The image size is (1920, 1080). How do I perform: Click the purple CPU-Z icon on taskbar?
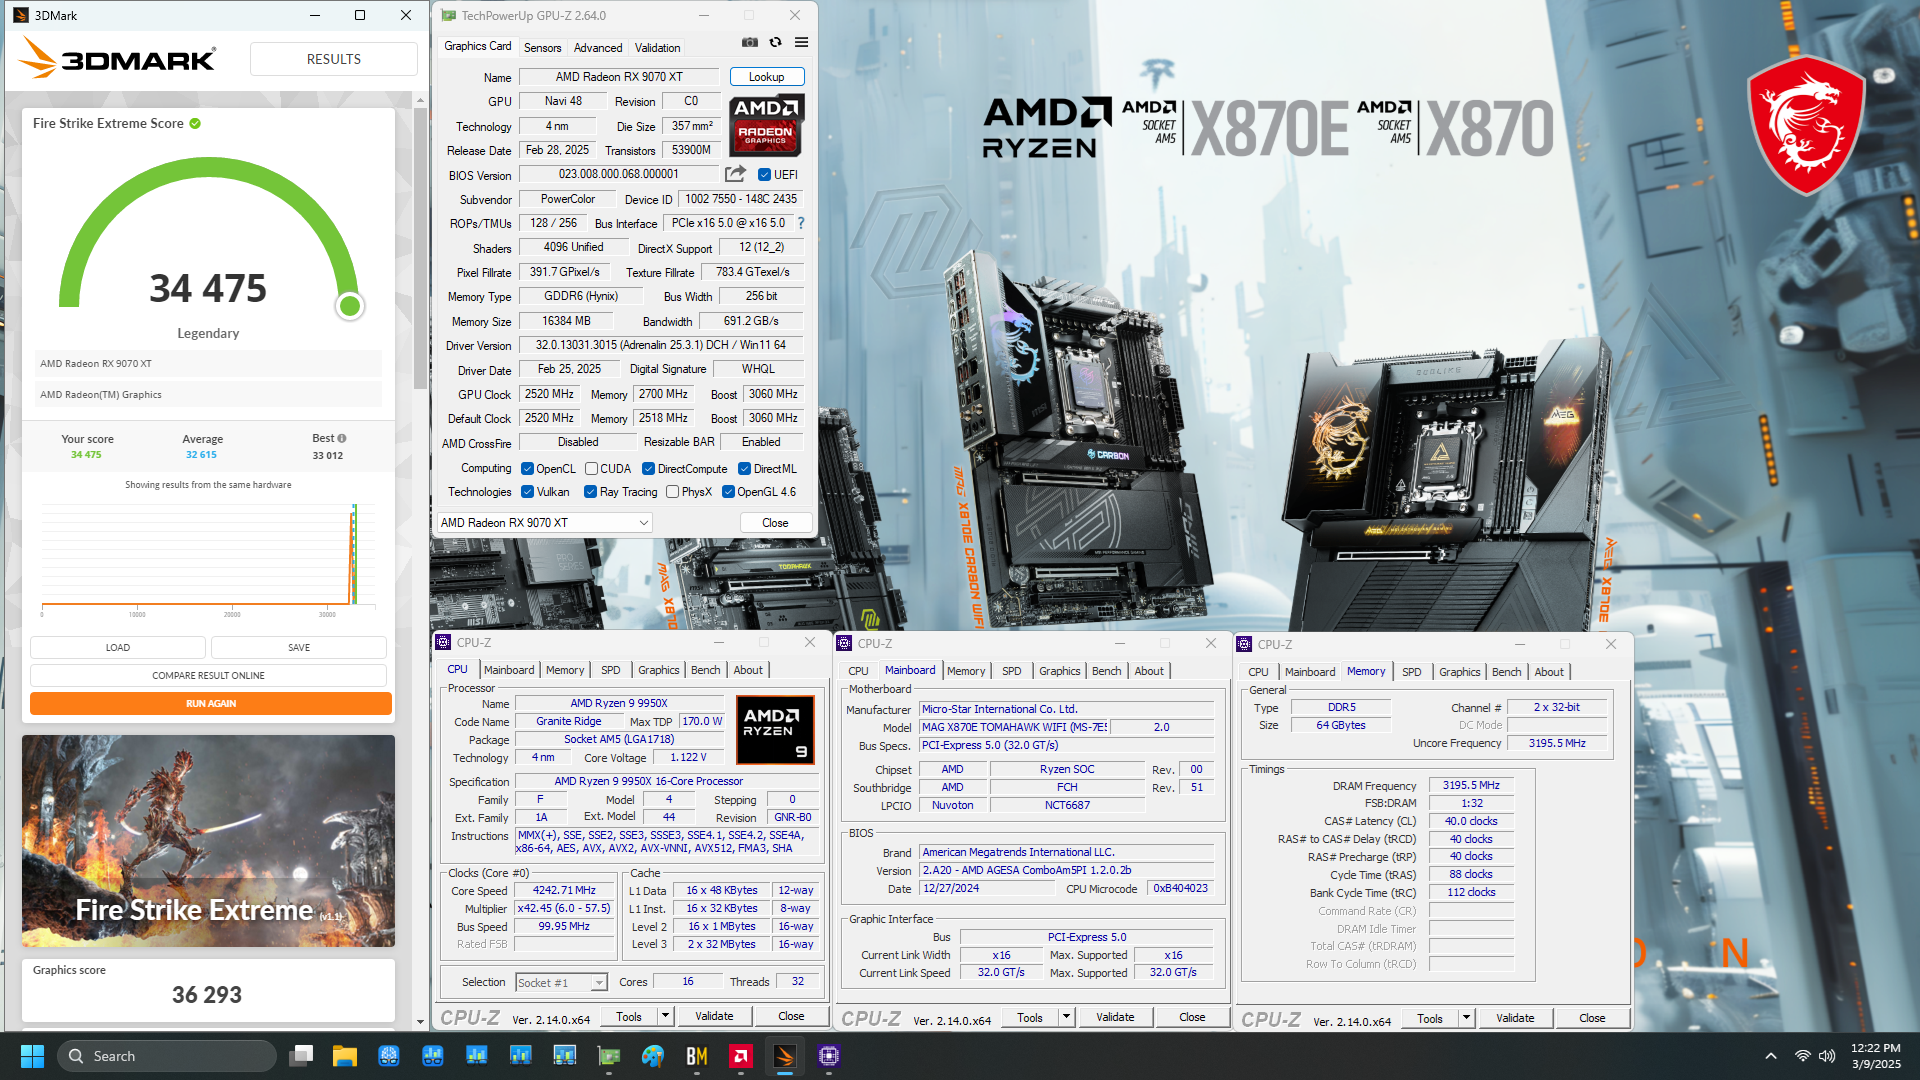pos(829,1056)
